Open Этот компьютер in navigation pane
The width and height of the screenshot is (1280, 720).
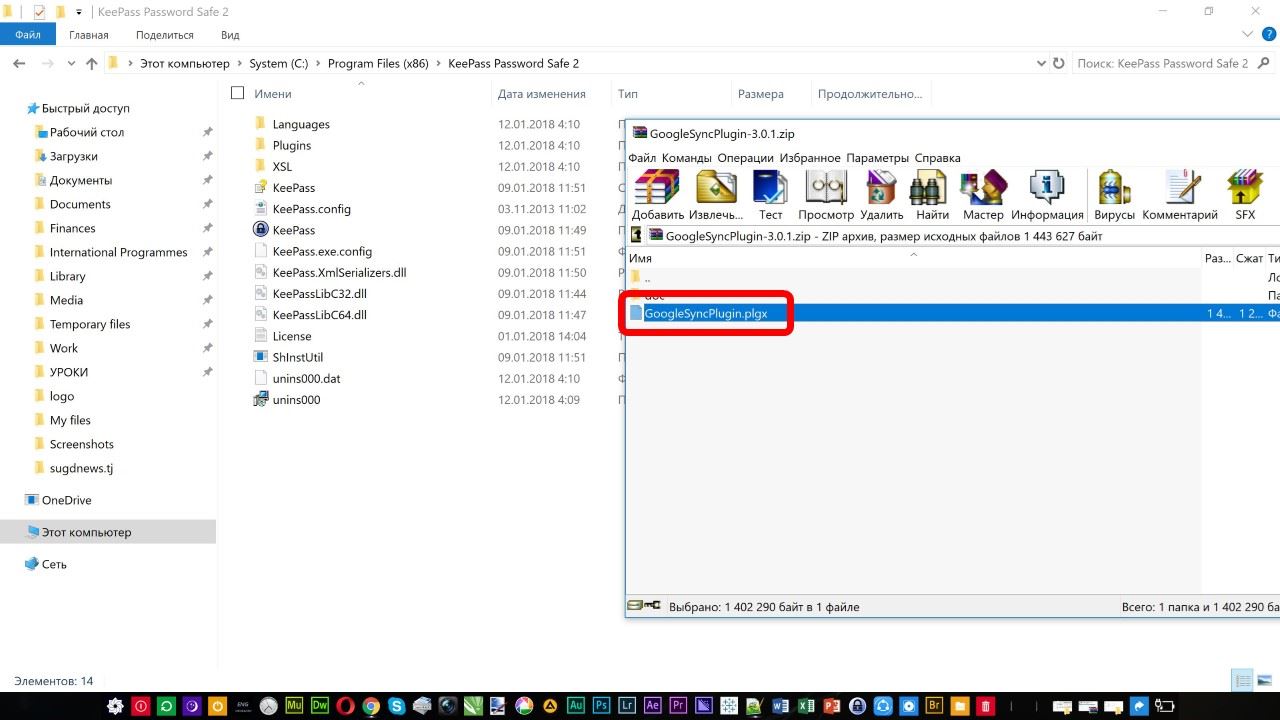coord(86,532)
